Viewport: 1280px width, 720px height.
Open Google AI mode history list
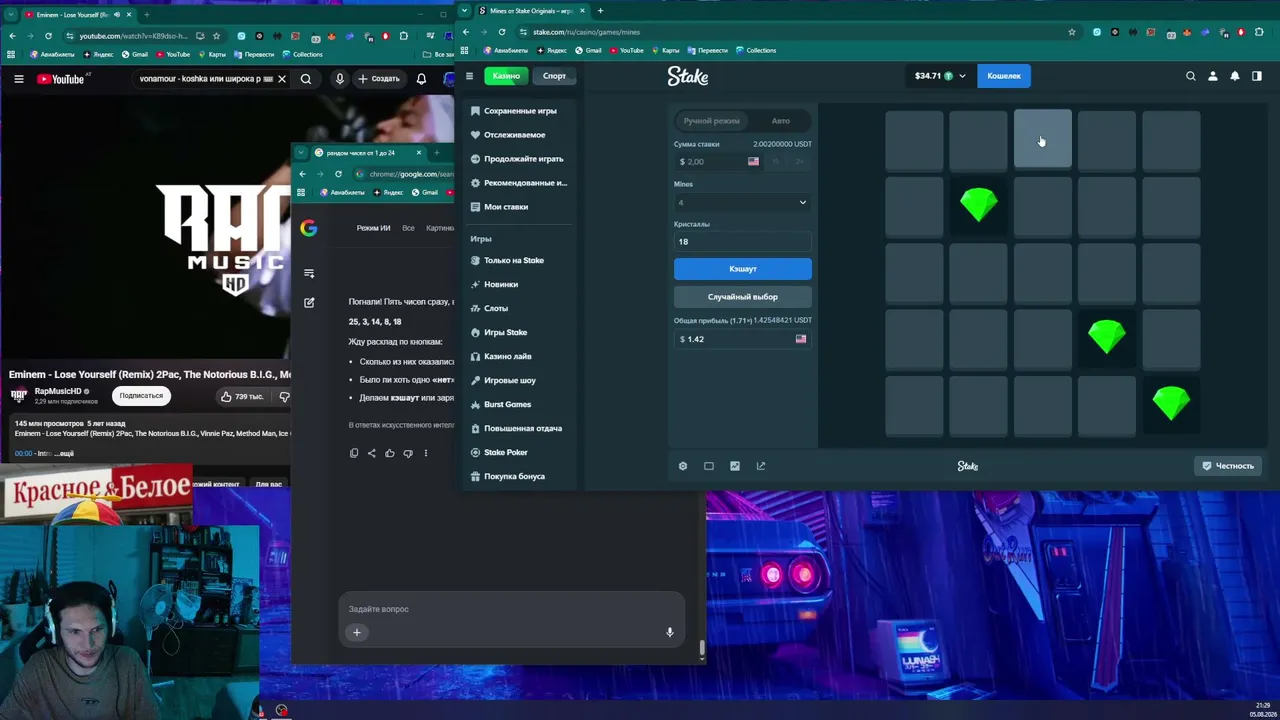(309, 273)
